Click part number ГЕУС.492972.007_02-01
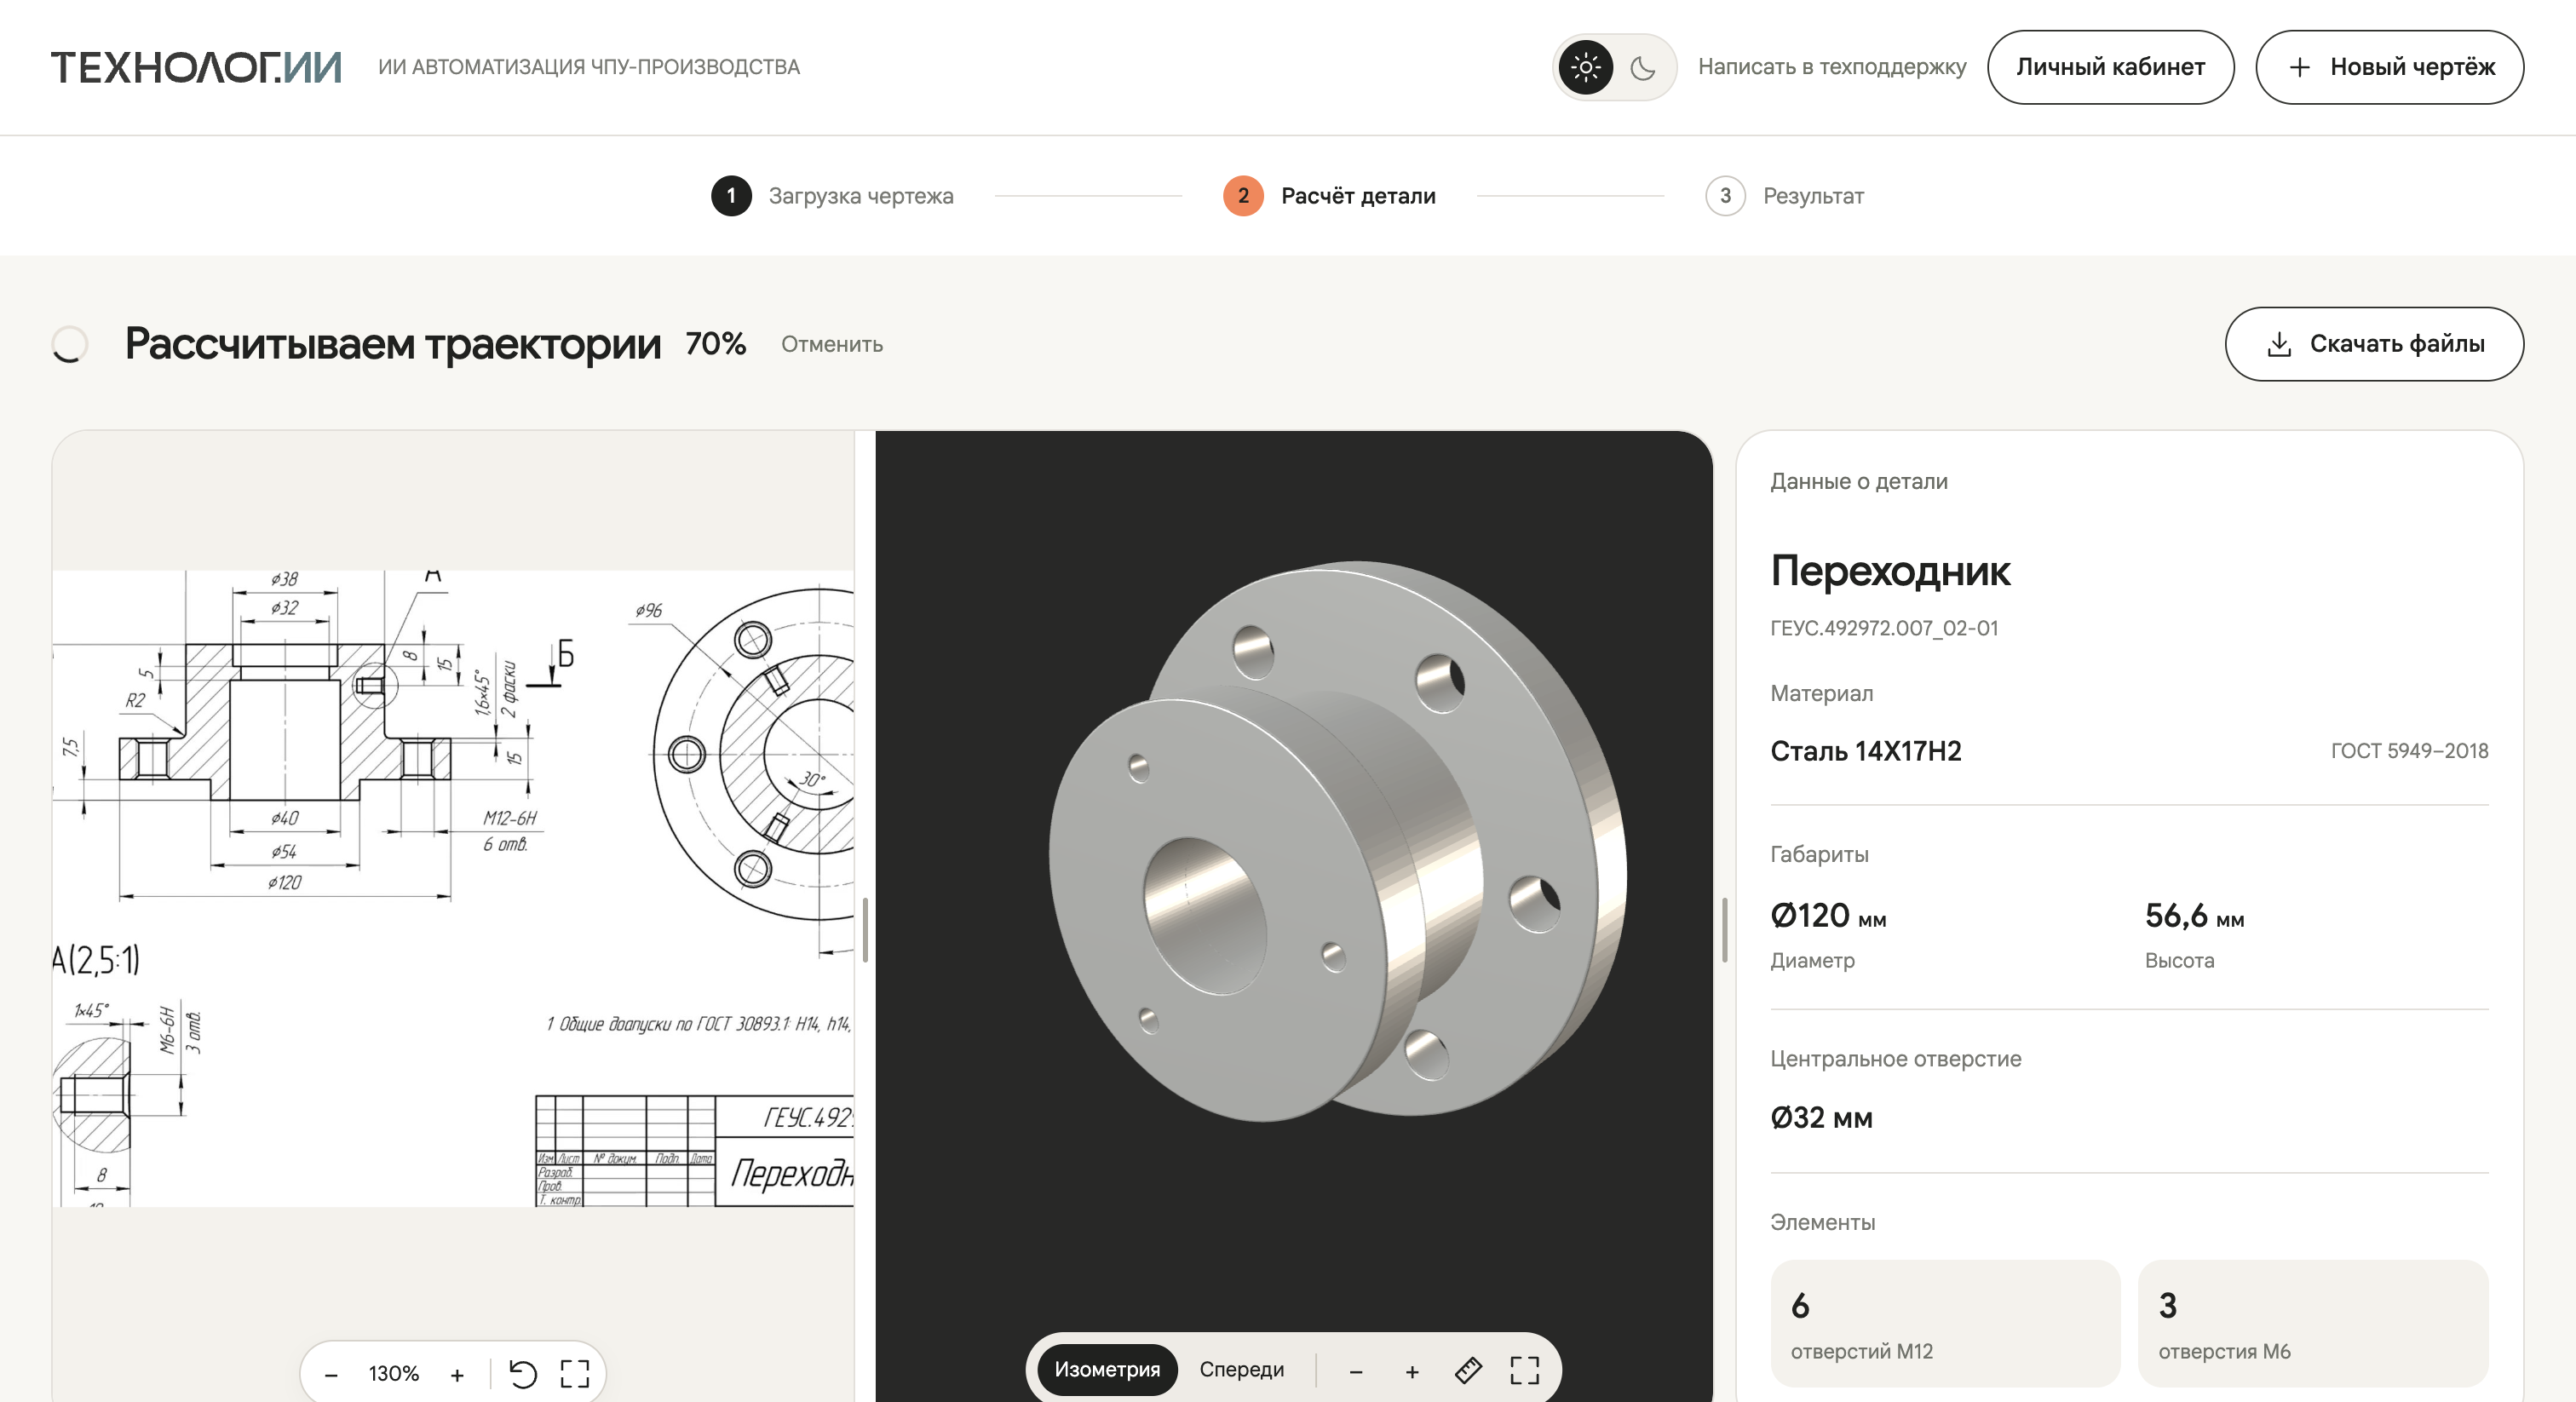The height and width of the screenshot is (1402, 2576). point(1884,628)
